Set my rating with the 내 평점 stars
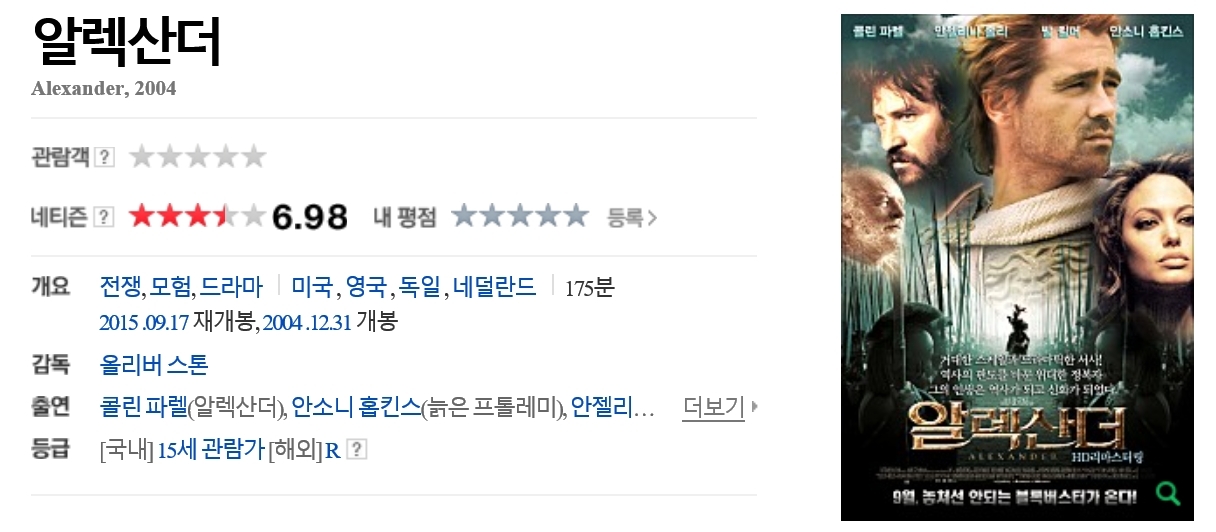 (x=519, y=216)
